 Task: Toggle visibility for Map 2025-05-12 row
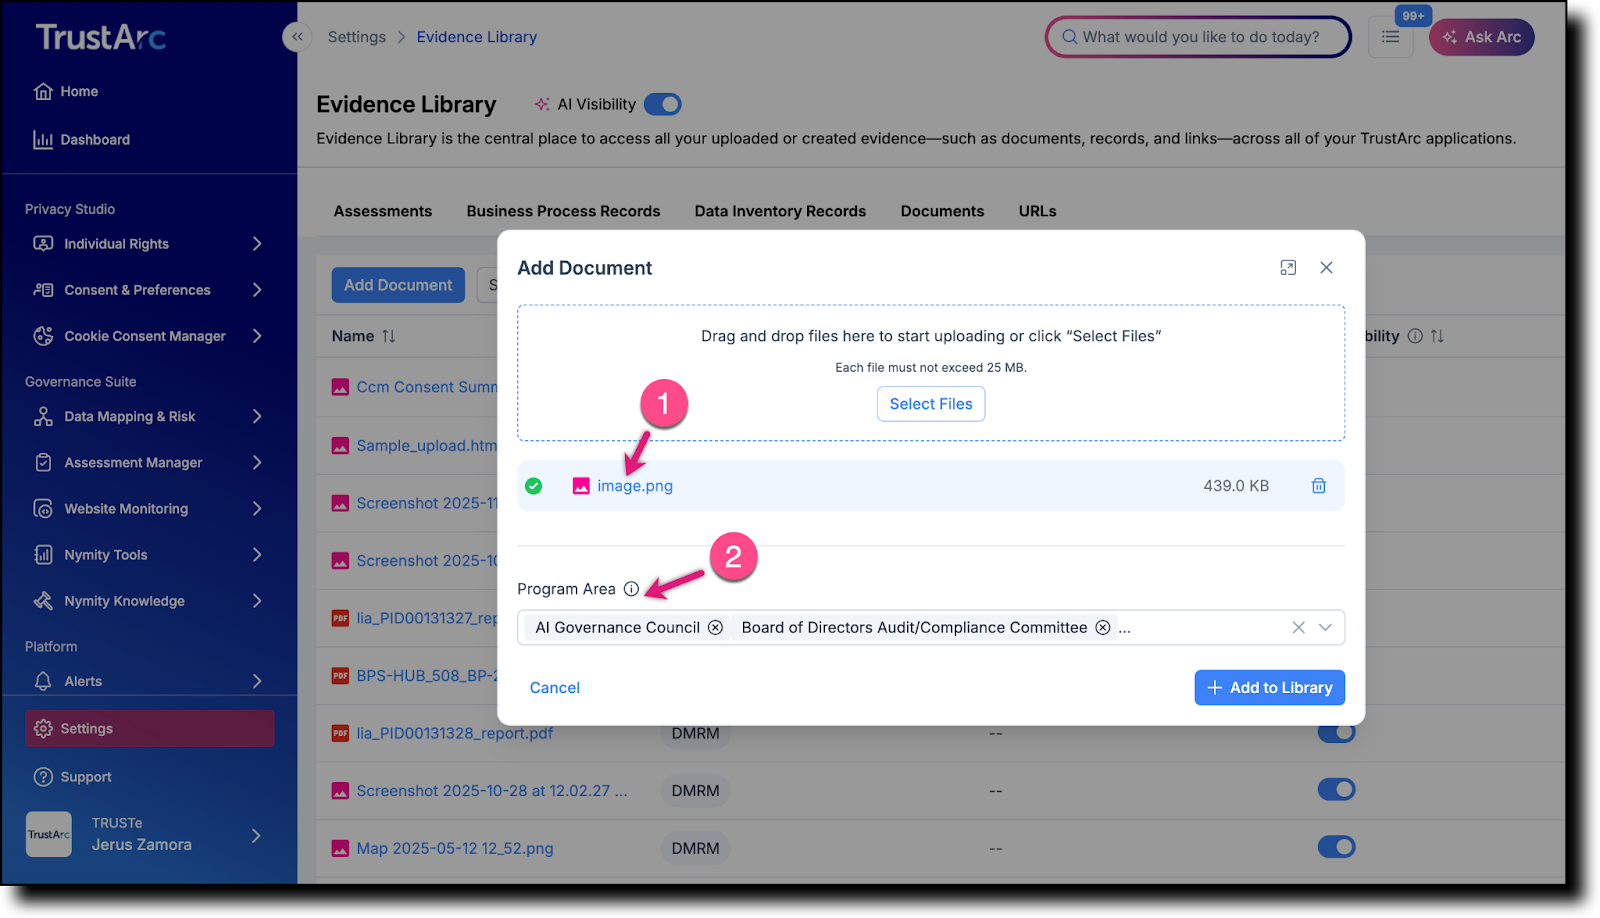(1336, 848)
